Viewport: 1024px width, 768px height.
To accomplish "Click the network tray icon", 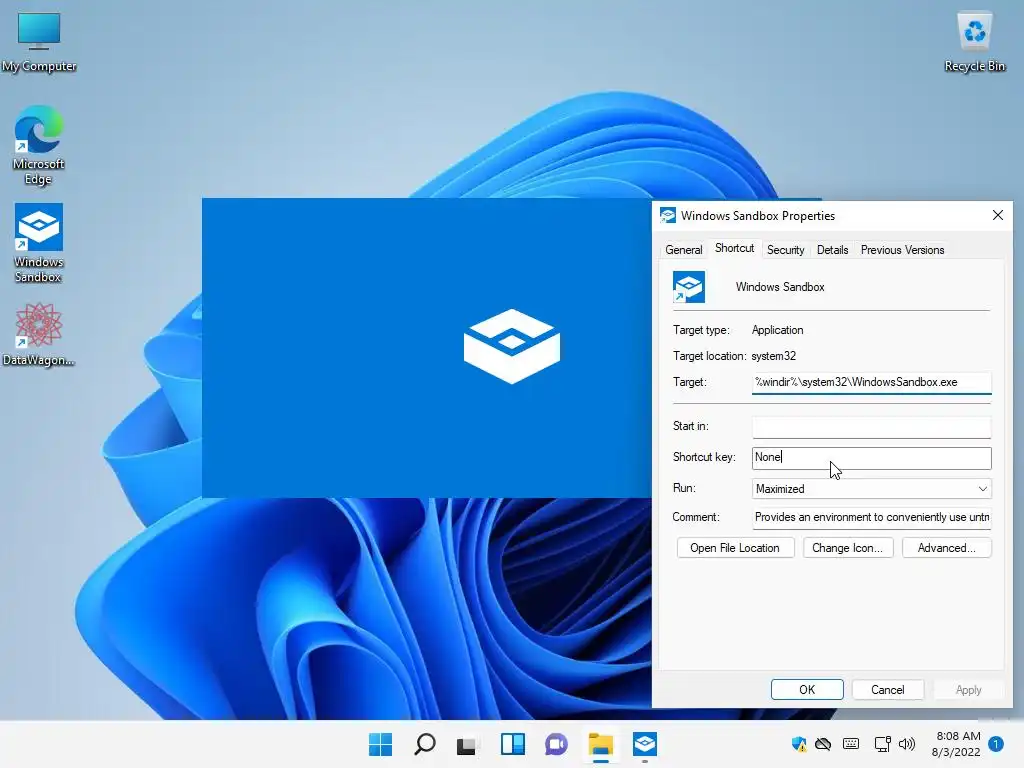I will click(882, 744).
